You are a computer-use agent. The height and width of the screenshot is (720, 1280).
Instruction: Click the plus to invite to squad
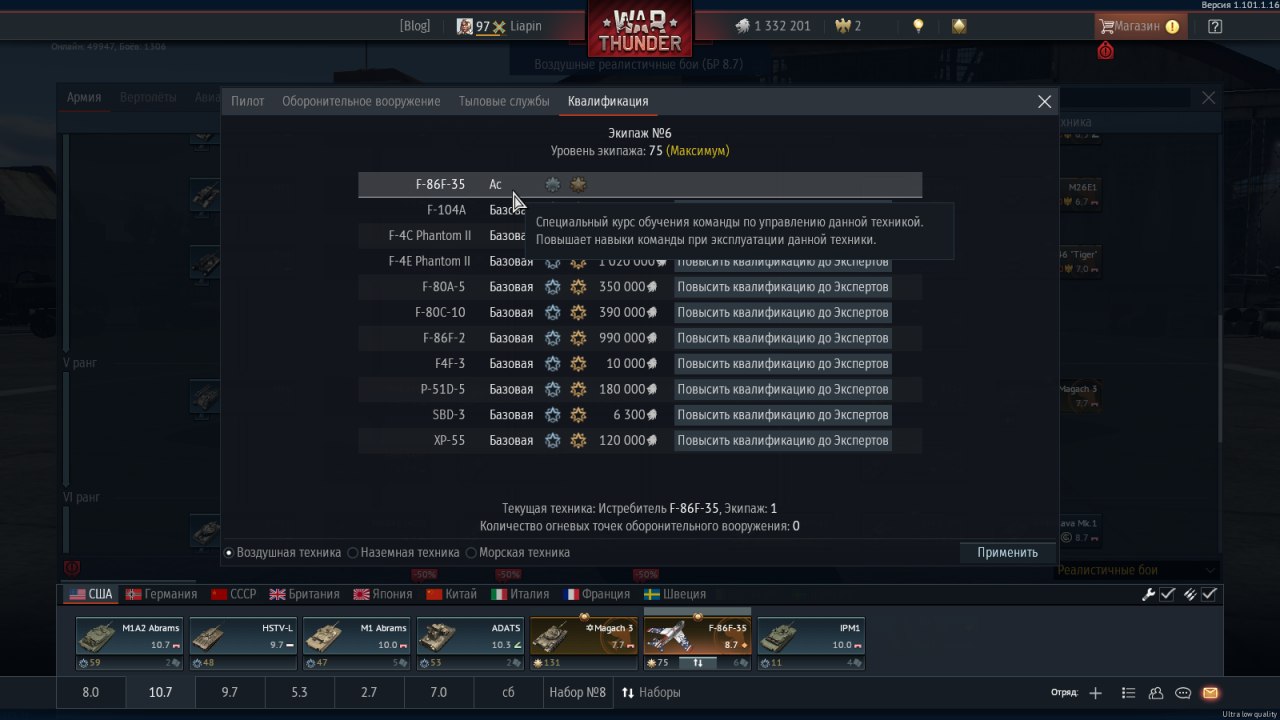click(1096, 693)
